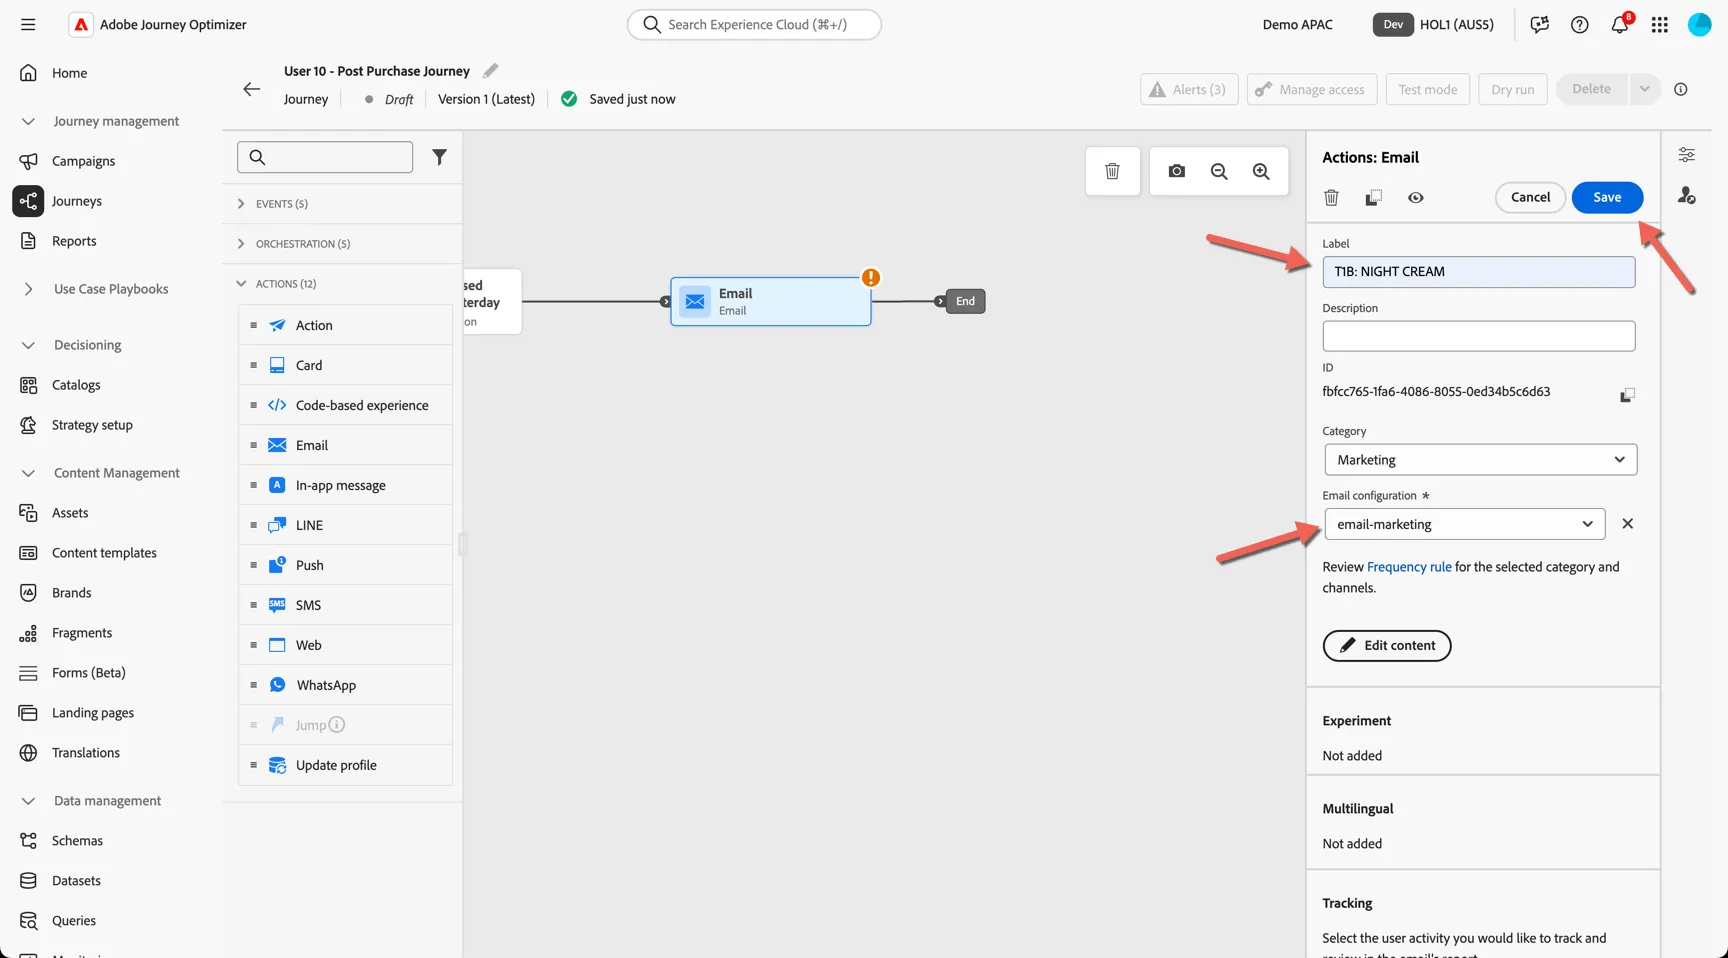
Task: Open the notifications bell
Action: point(1620,25)
